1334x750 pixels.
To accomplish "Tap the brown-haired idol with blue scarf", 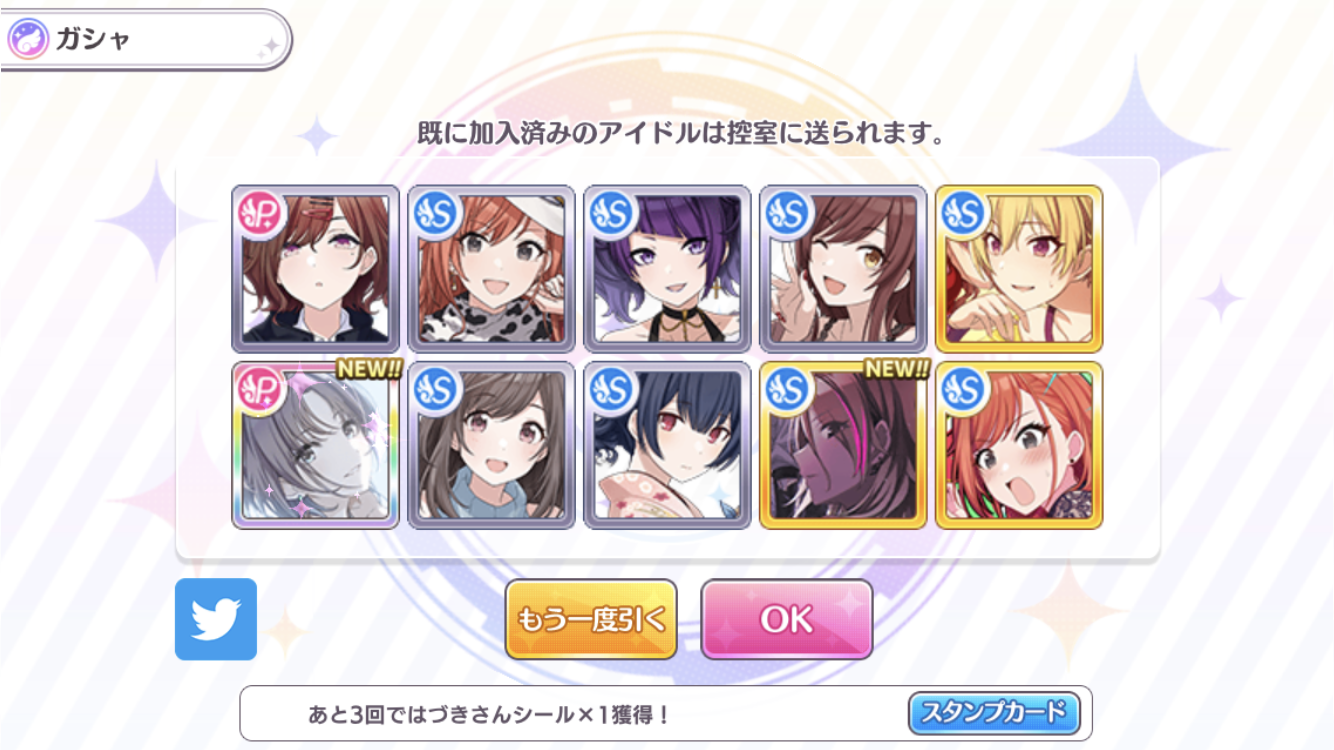I will (x=491, y=445).
